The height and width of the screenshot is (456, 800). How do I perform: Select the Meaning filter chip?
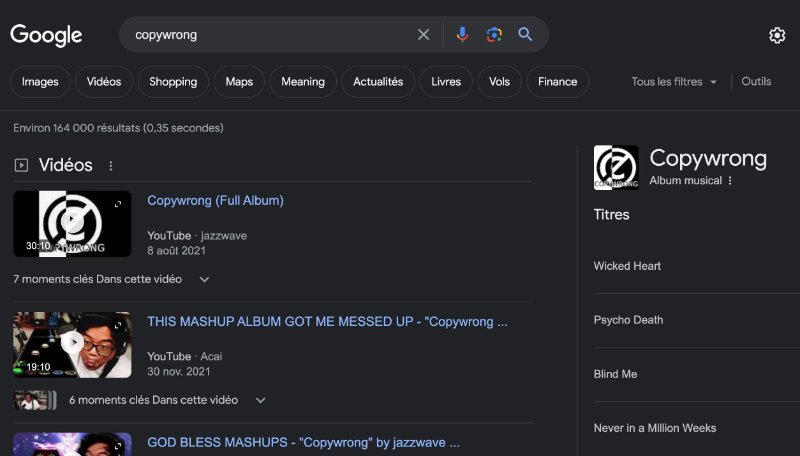303,82
